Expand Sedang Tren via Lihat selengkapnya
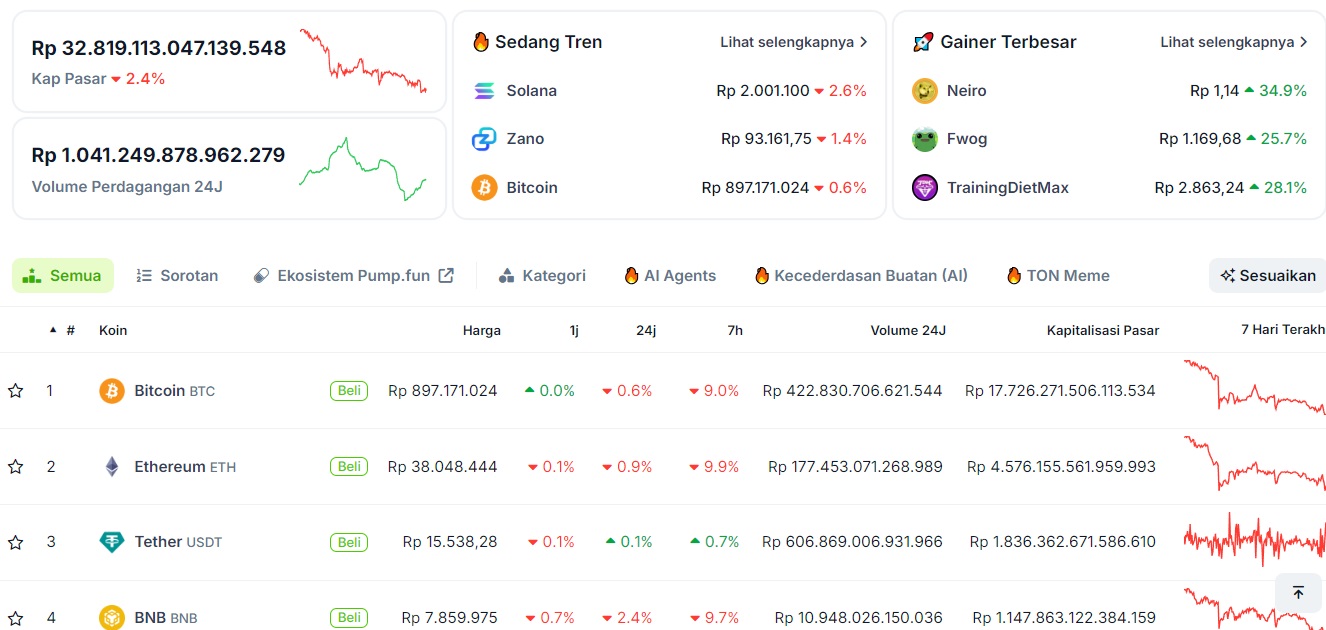Image resolution: width=1326 pixels, height=630 pixels. (794, 42)
